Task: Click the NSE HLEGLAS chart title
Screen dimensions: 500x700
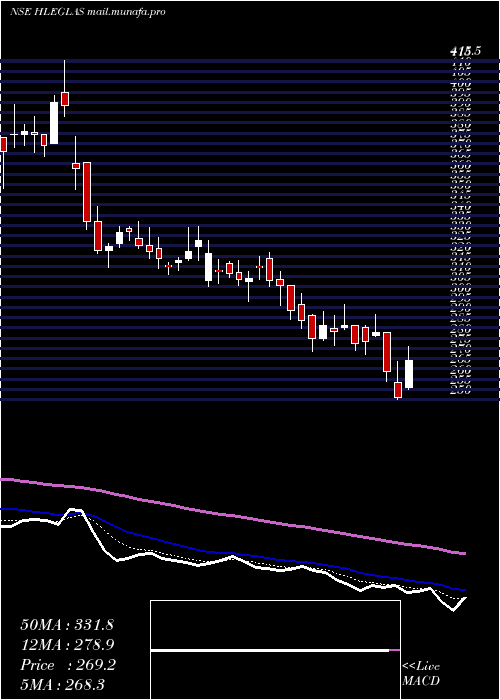Action: pos(45,12)
